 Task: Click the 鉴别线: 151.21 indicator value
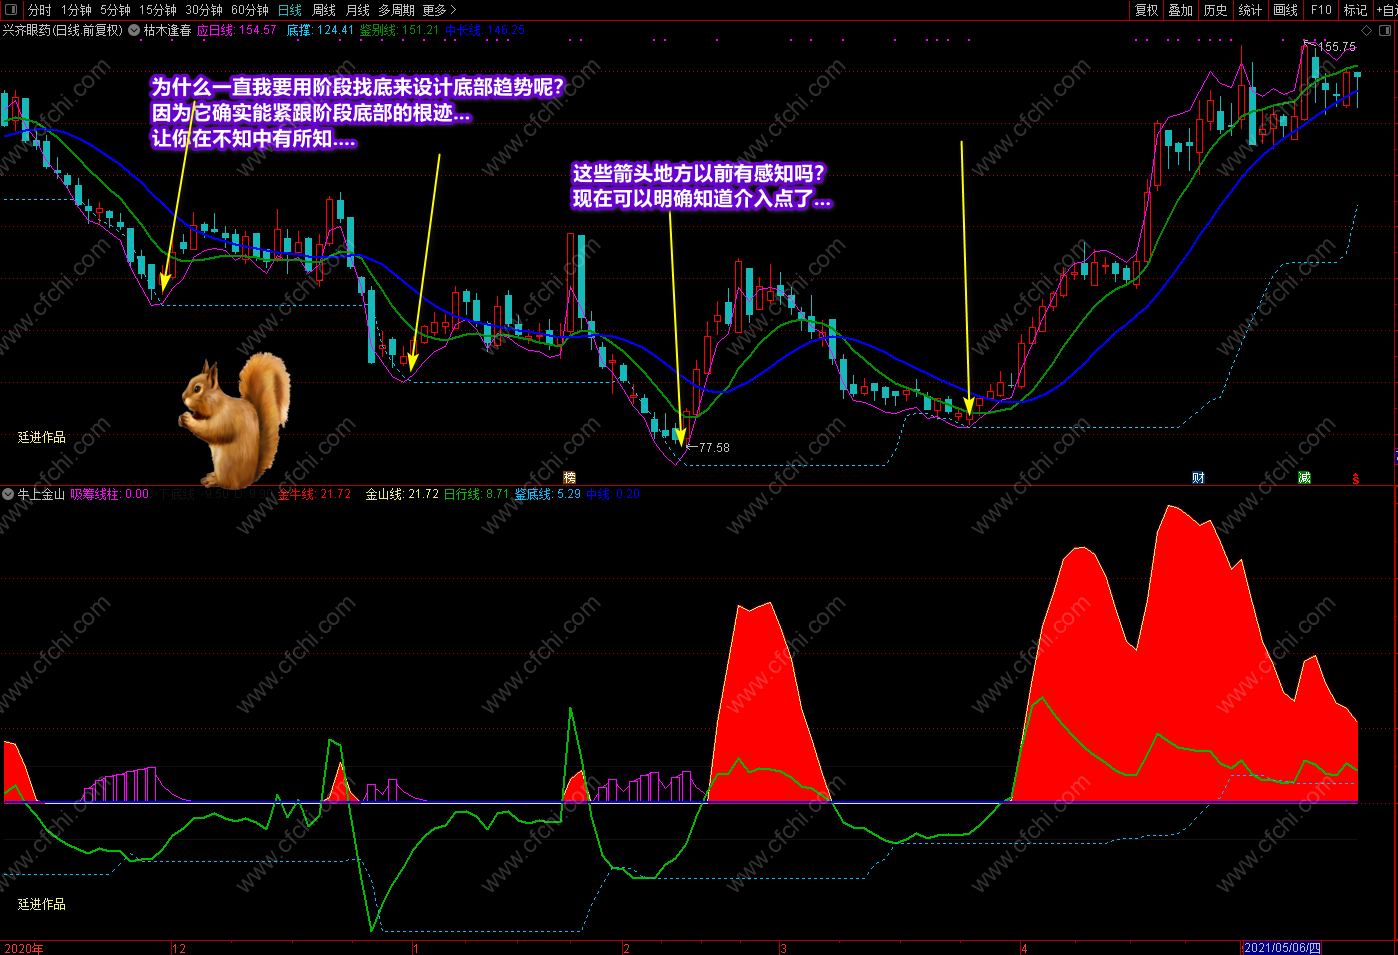pos(399,30)
